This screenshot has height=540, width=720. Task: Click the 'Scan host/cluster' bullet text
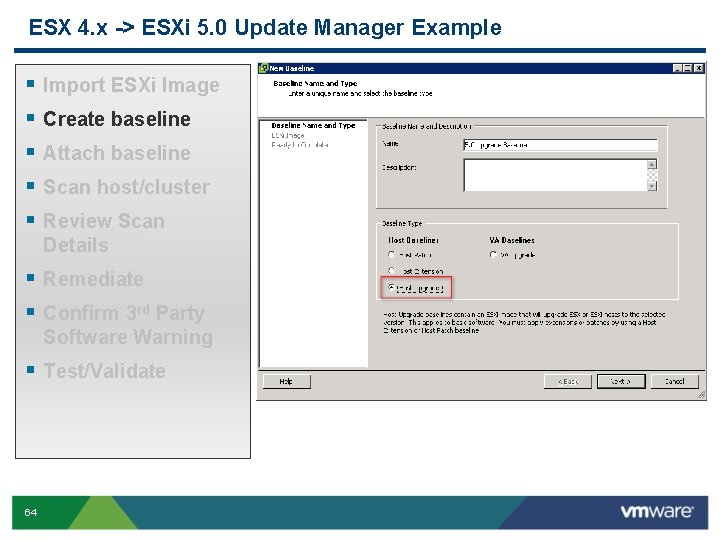tap(126, 187)
